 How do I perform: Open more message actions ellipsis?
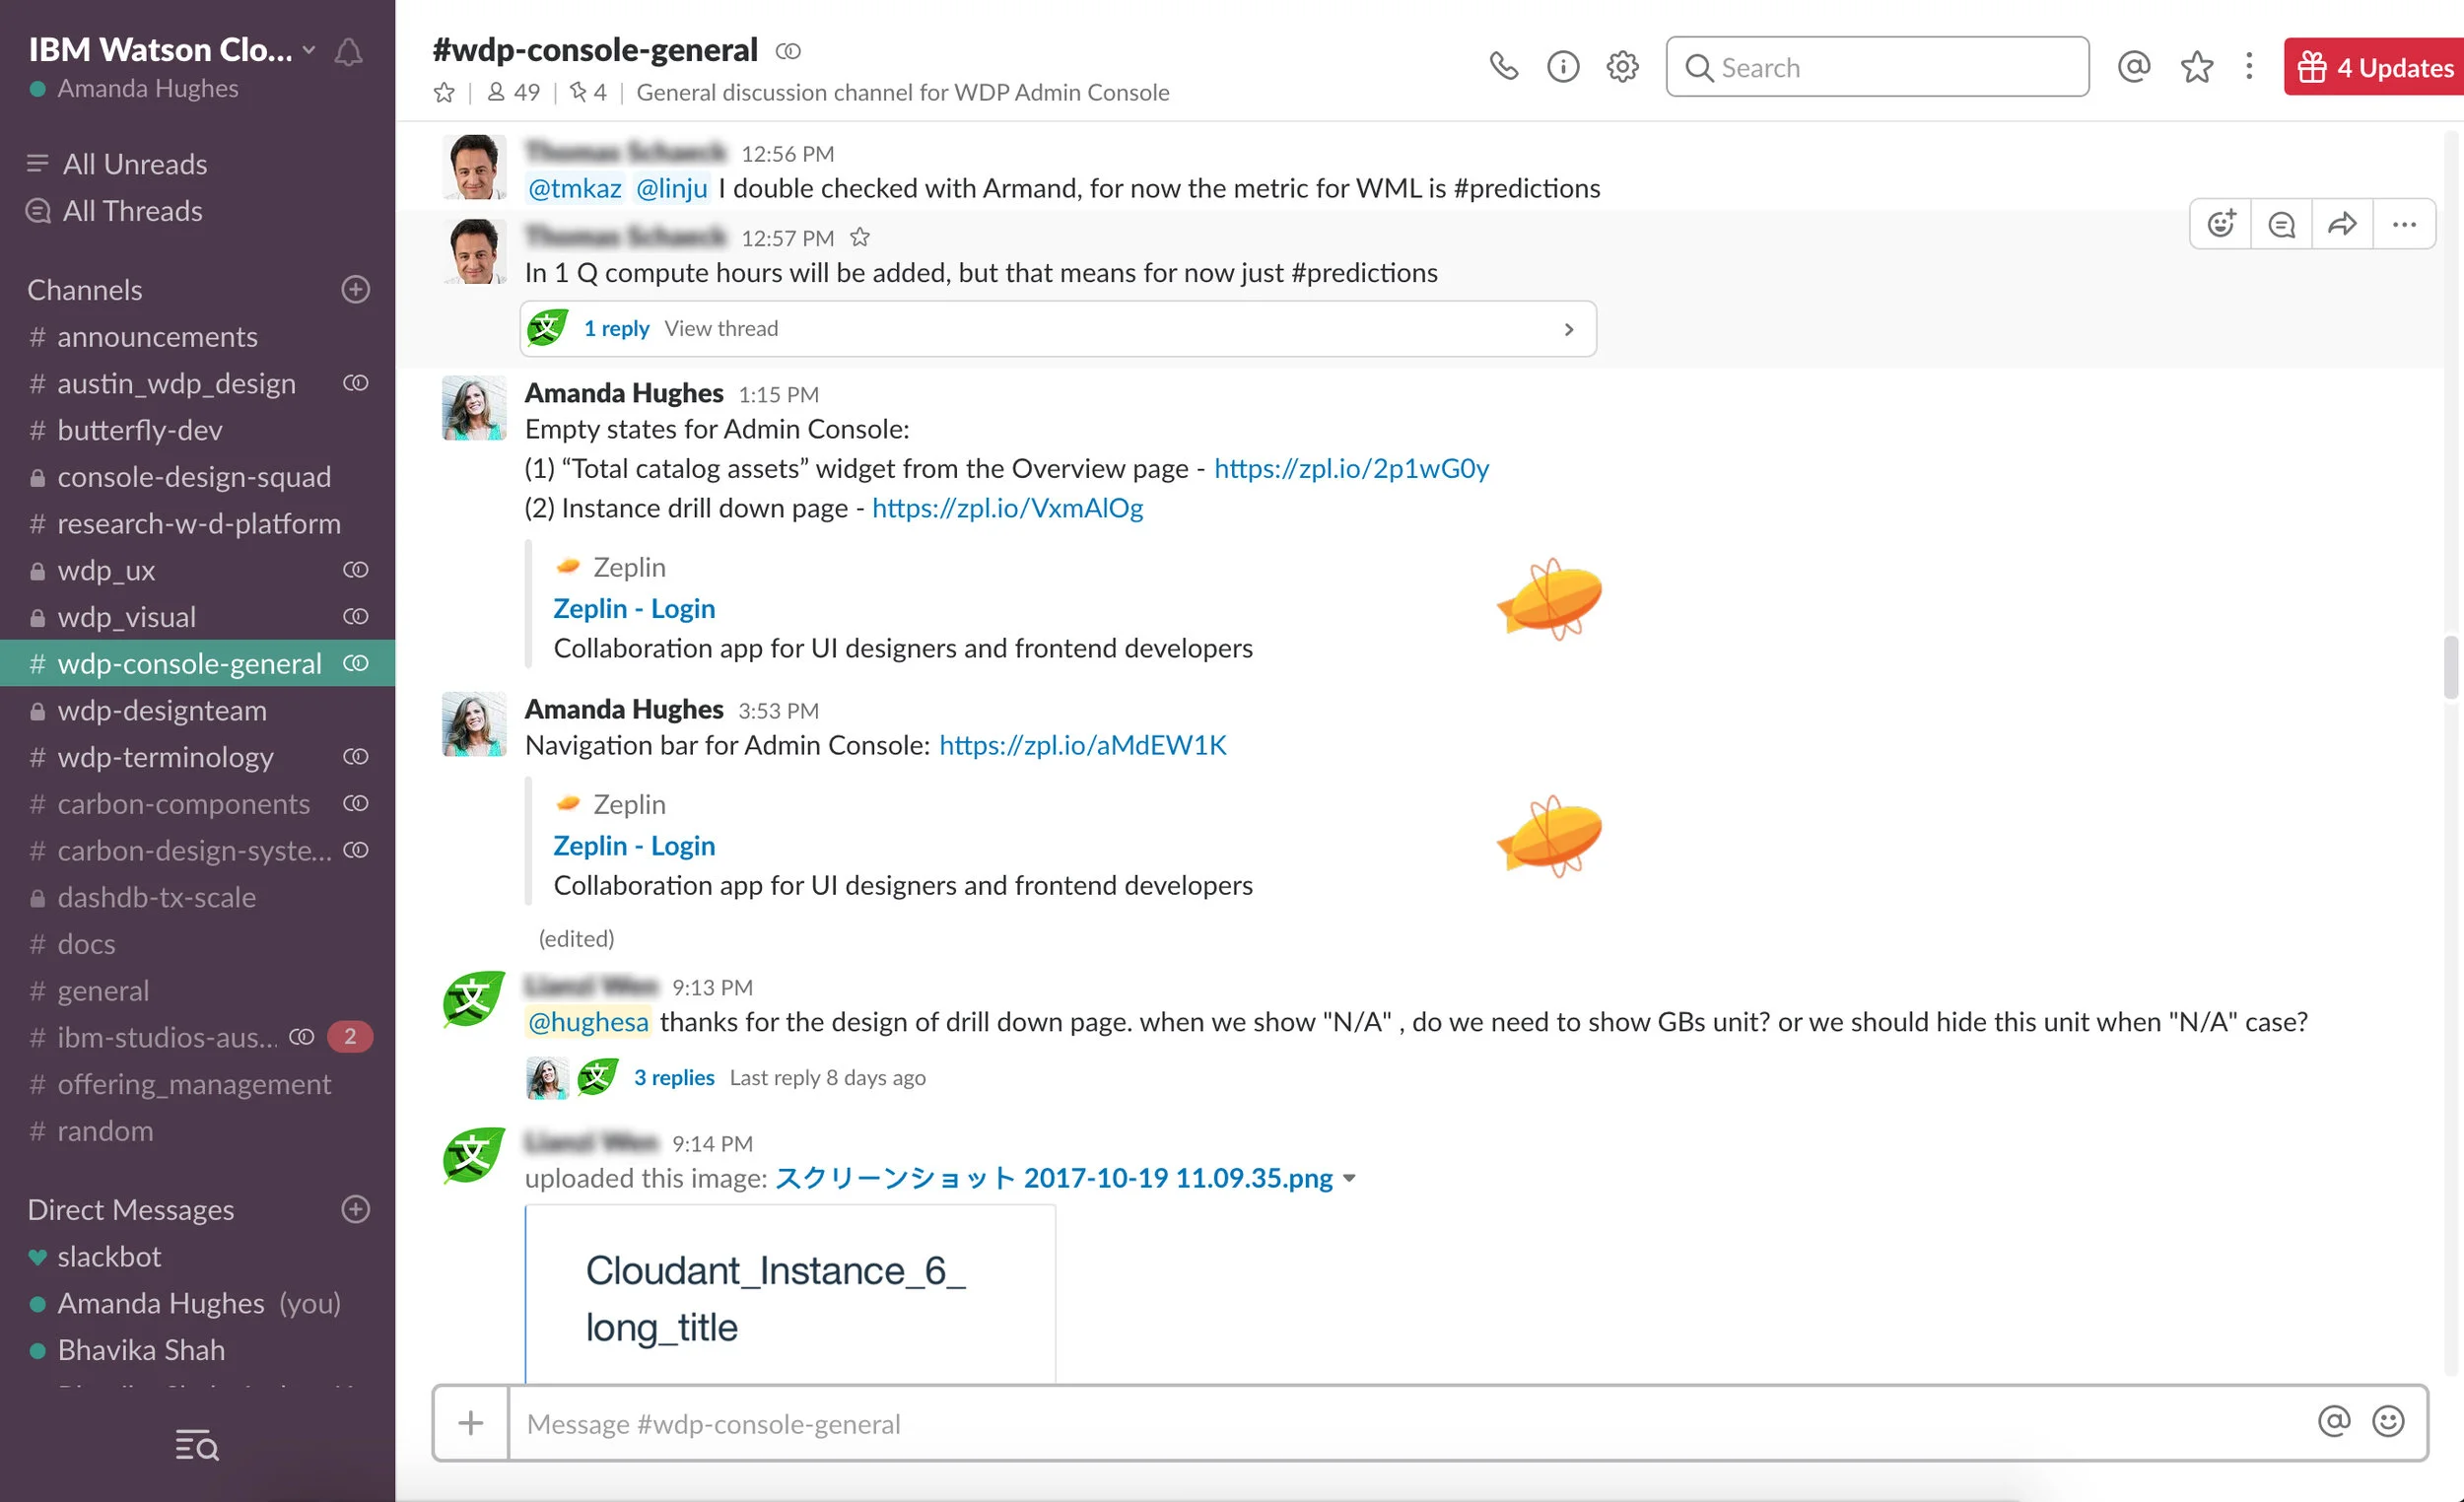click(2404, 224)
